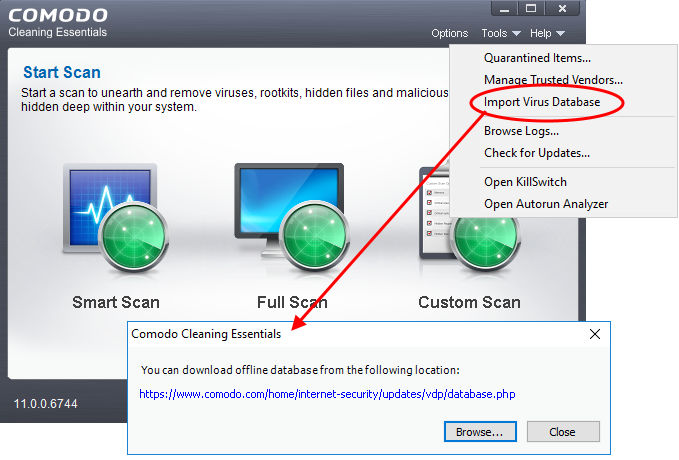The width and height of the screenshot is (679, 460).
Task: Open Manage Trusted Vendors entry
Action: [553, 80]
